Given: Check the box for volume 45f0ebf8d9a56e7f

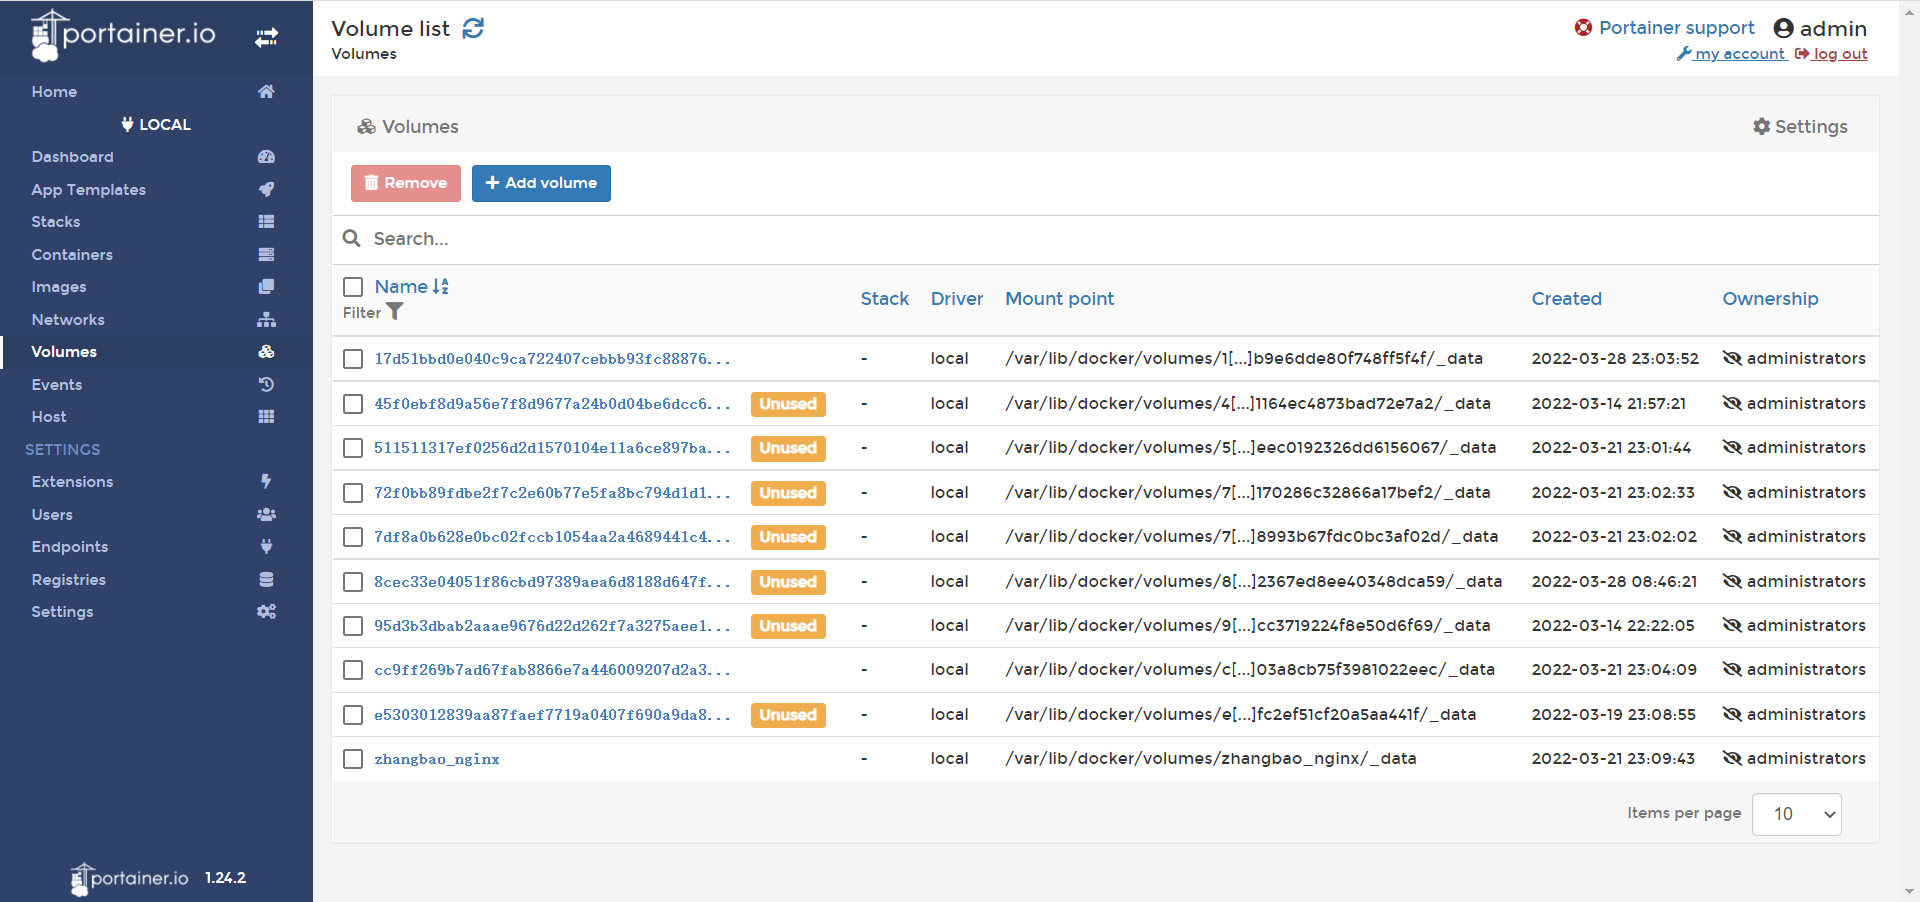Looking at the screenshot, I should (x=353, y=404).
